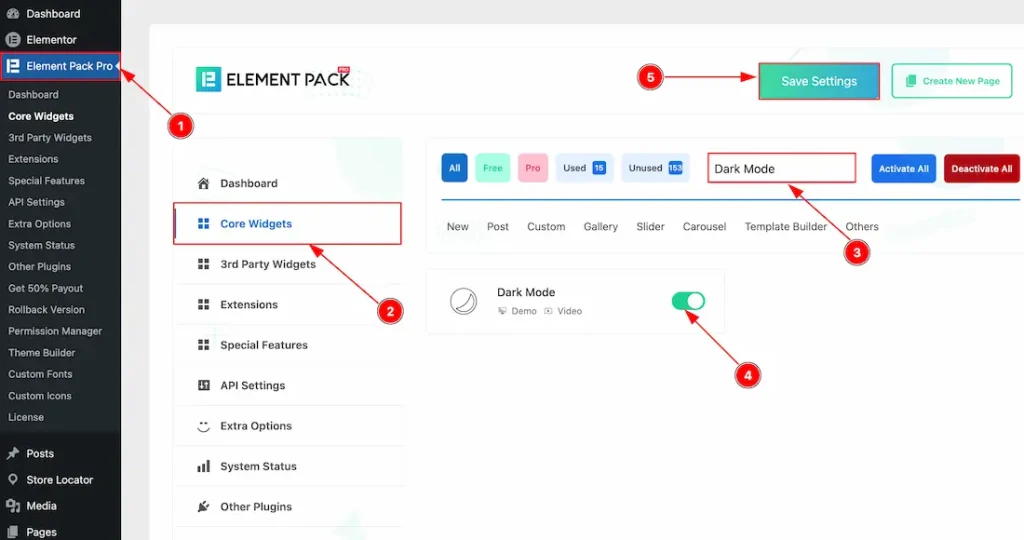Click the grid icon beside 3rd Party Widgets
Screen dimensions: 1024x540
coord(204,265)
